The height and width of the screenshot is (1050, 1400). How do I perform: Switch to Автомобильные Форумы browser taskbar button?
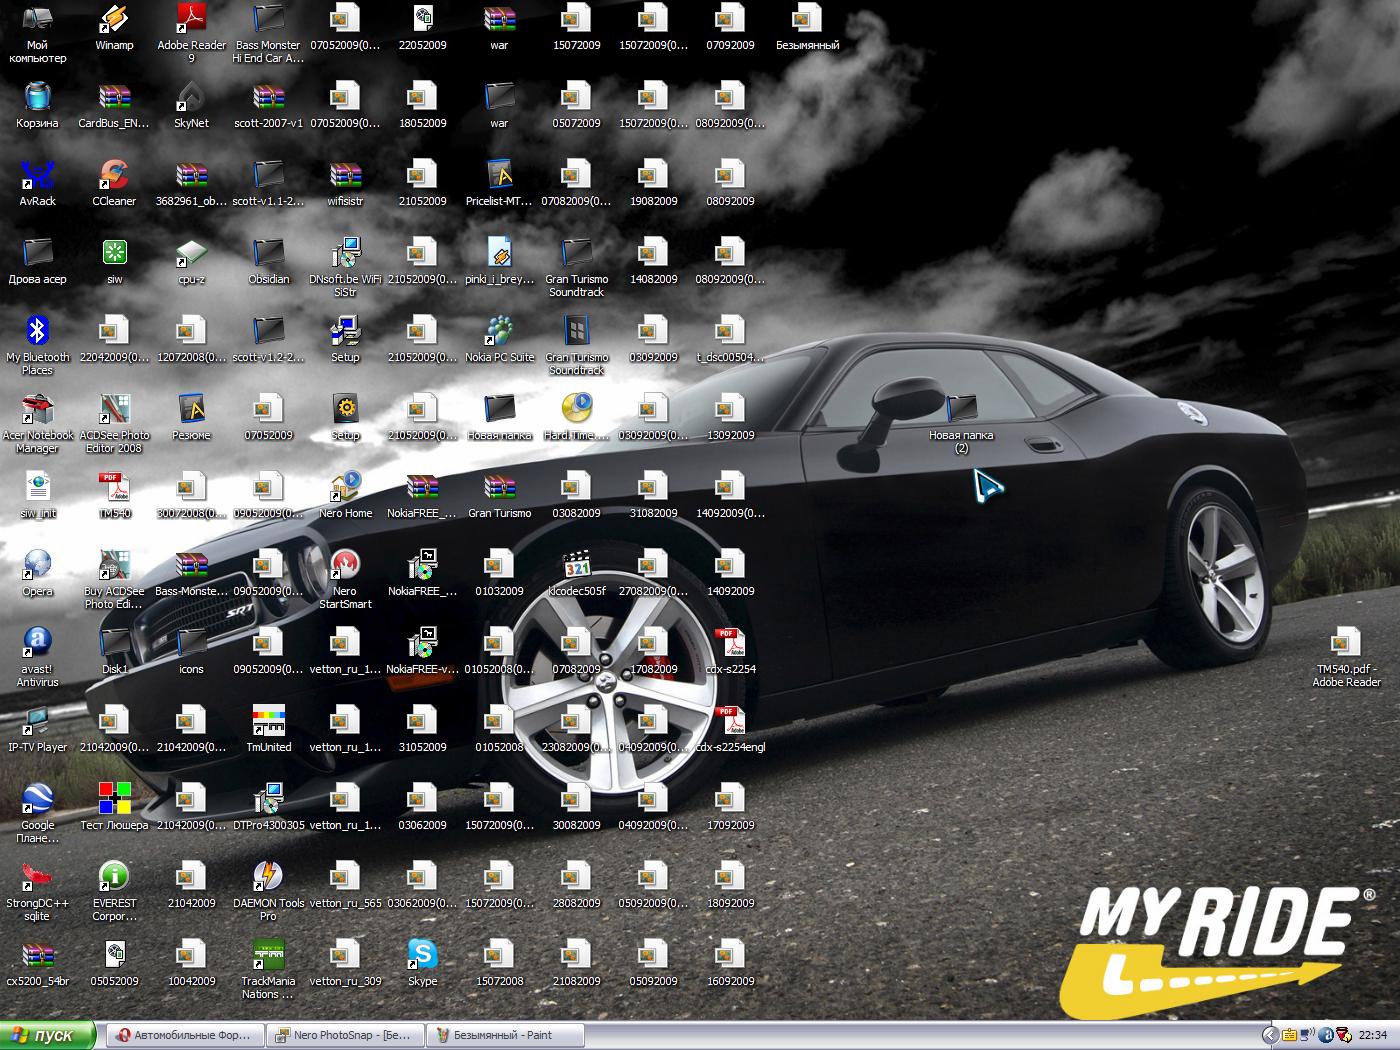click(x=186, y=1035)
